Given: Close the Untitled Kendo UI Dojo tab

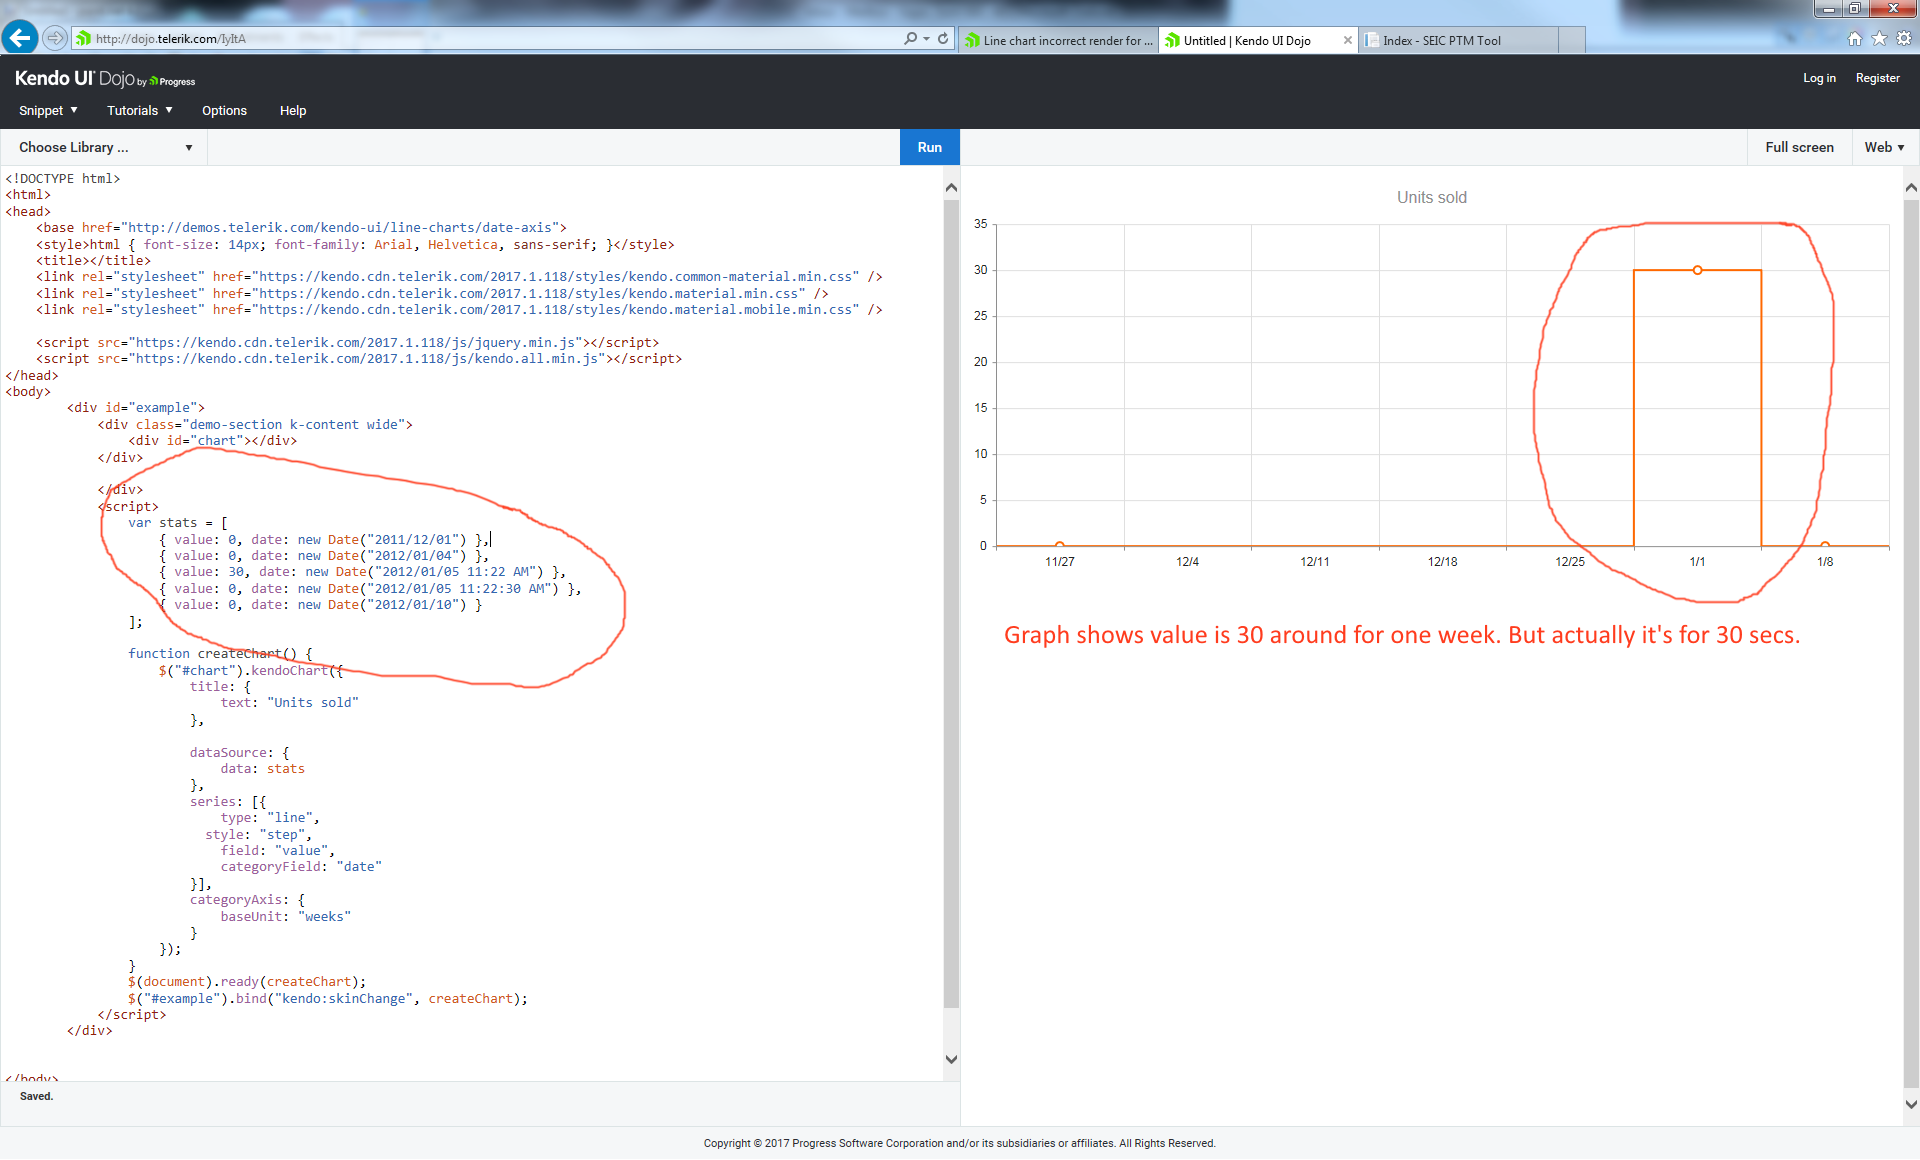Looking at the screenshot, I should (1347, 41).
